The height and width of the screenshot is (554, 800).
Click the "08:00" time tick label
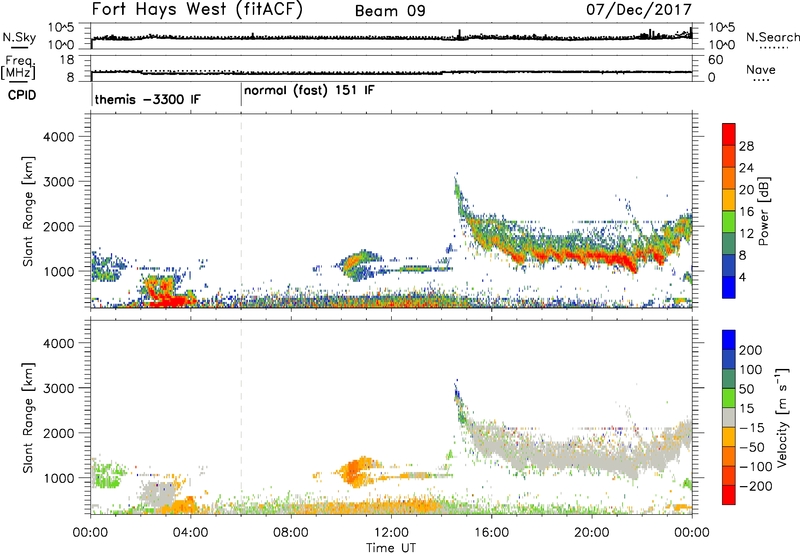(x=291, y=533)
